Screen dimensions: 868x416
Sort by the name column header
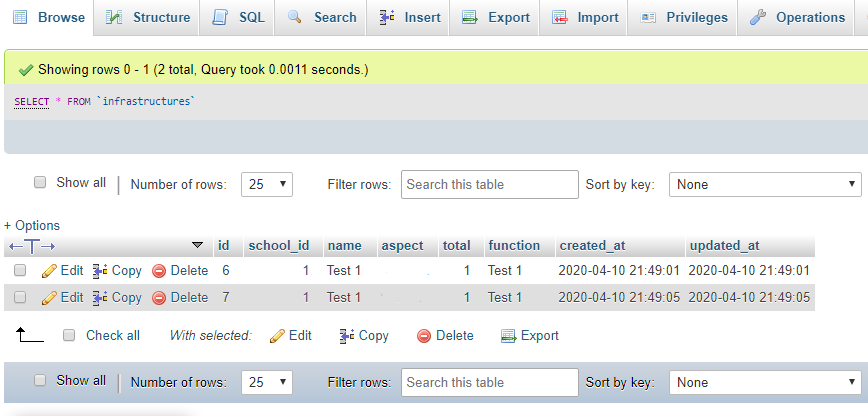pos(344,245)
